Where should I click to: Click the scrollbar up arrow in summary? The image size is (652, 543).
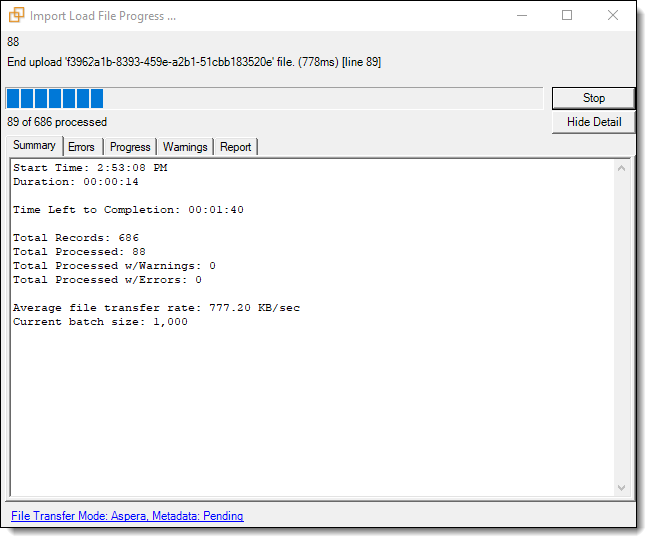621,168
